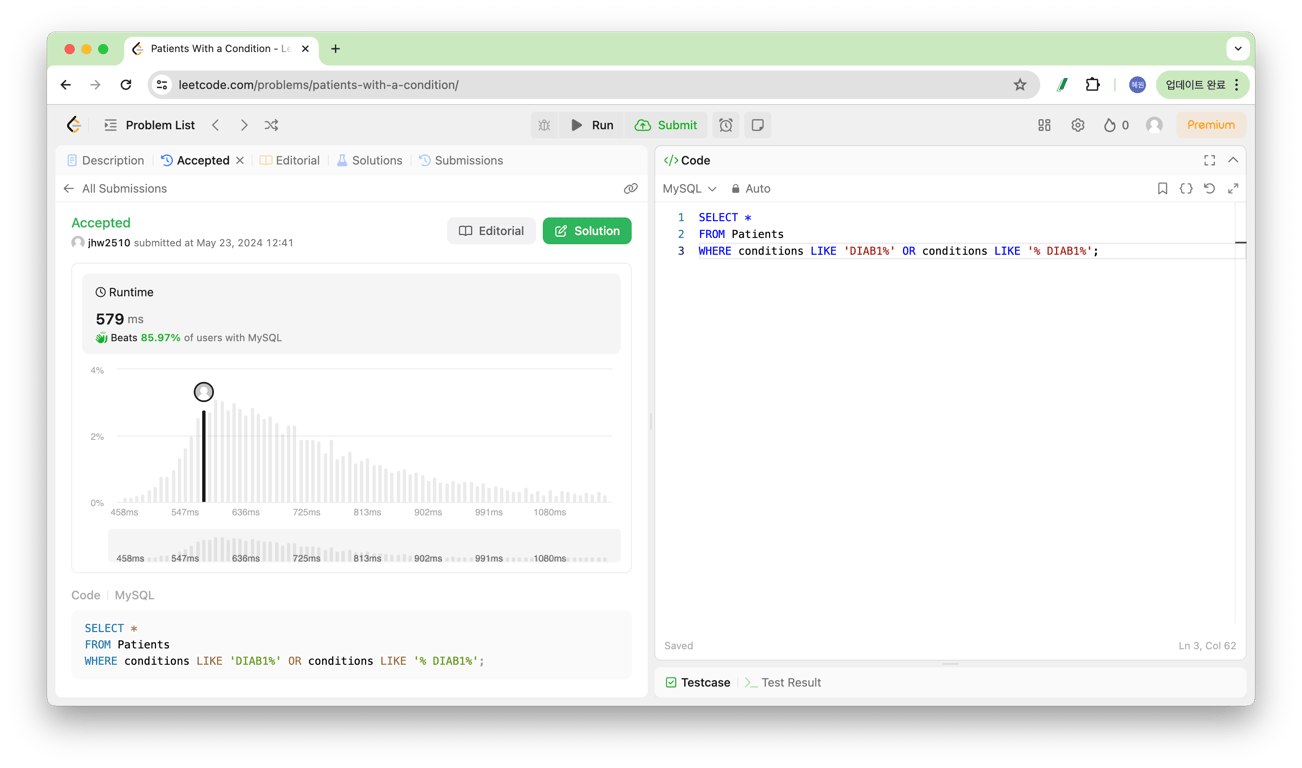Open the timer alarm clock icon
Screen dimensions: 1302x768
tap(726, 125)
